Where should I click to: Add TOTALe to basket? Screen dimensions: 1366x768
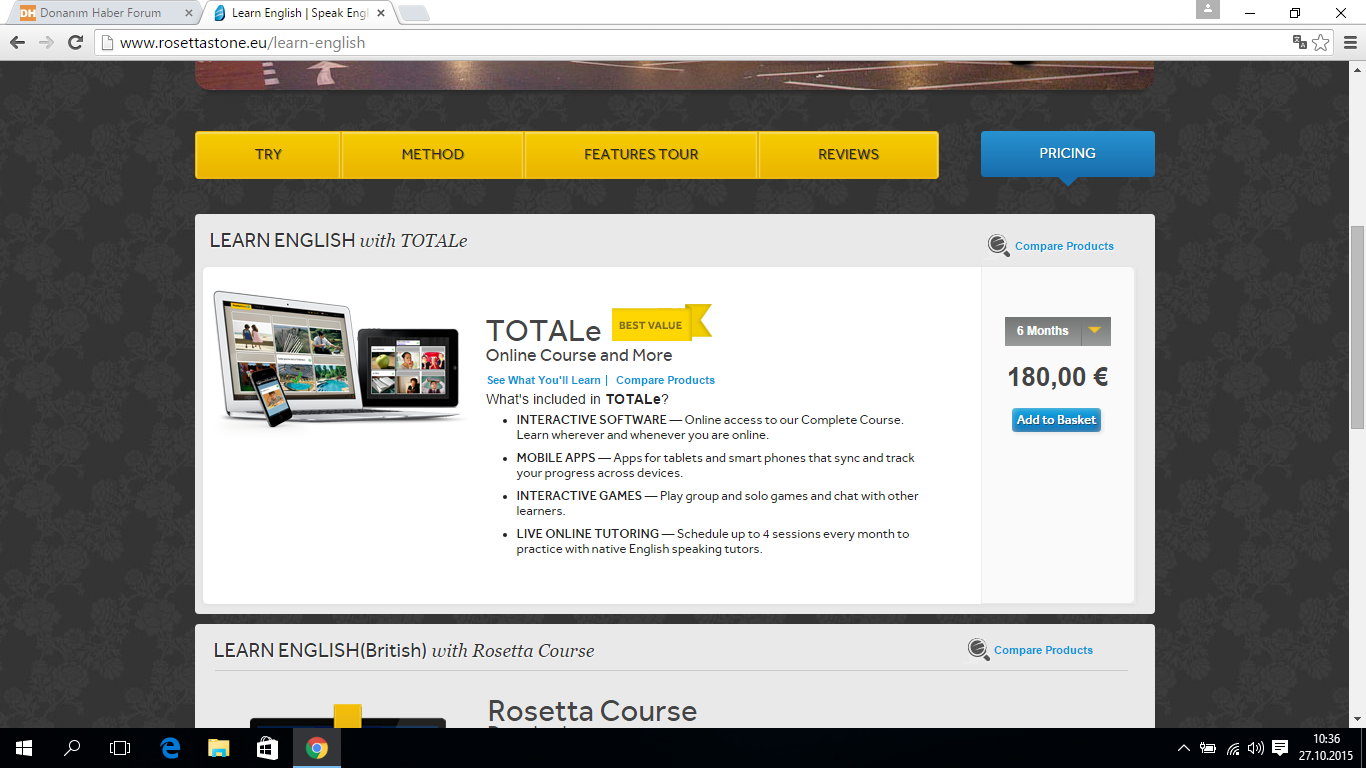point(1056,420)
